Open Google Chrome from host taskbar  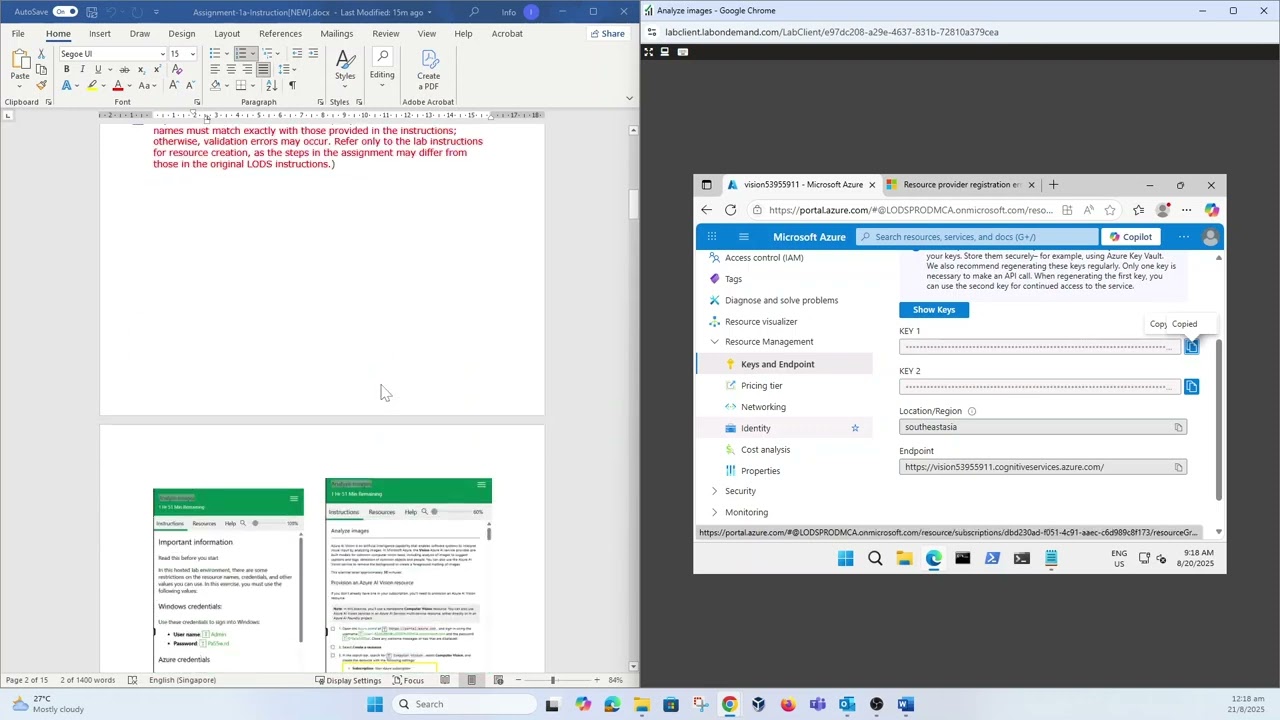tap(730, 704)
